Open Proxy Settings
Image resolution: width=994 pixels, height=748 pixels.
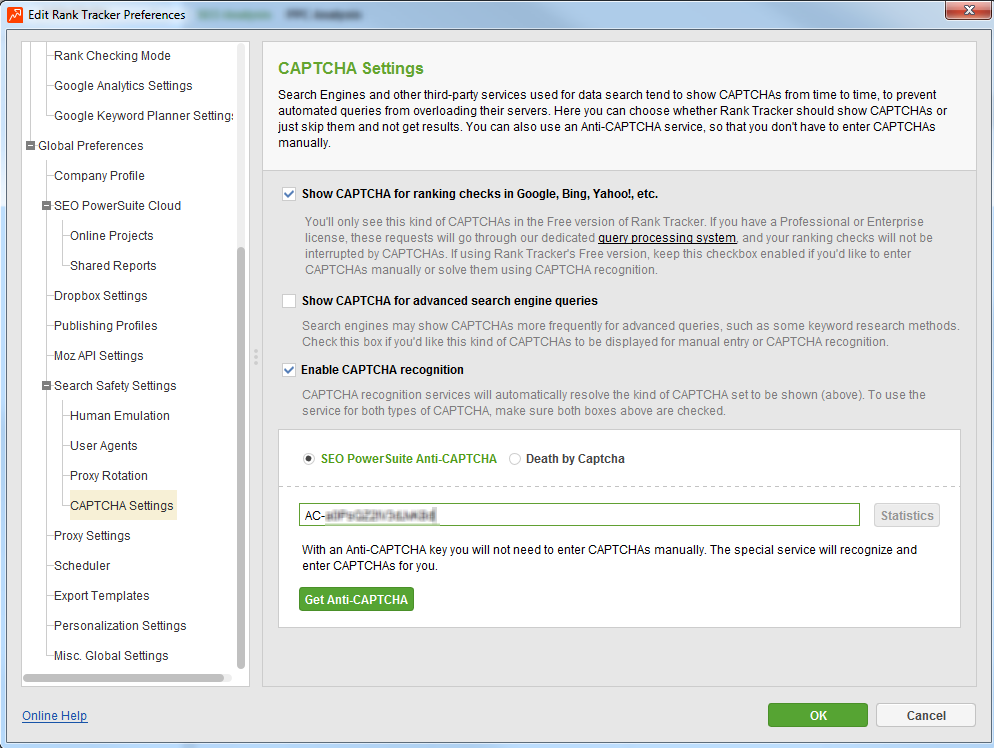tap(92, 536)
